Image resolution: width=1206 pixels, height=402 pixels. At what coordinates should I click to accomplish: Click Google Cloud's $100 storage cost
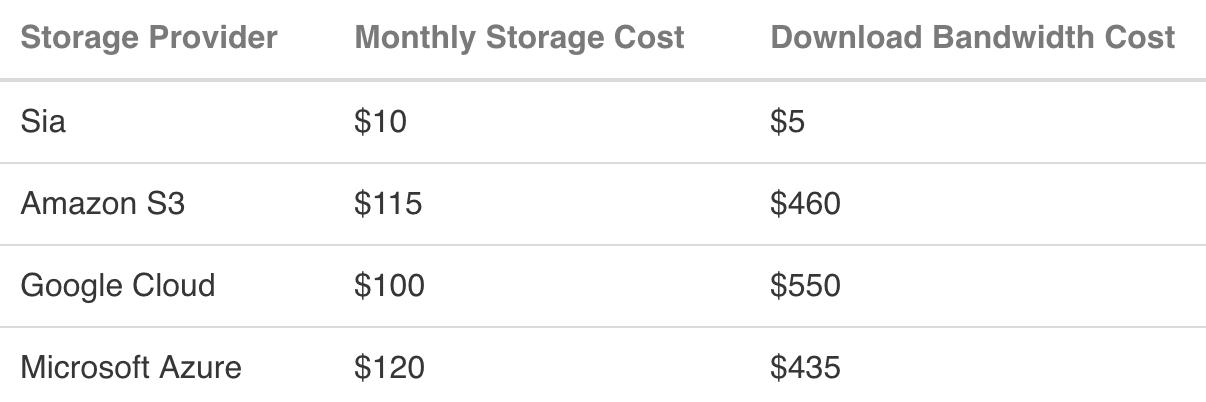point(390,286)
